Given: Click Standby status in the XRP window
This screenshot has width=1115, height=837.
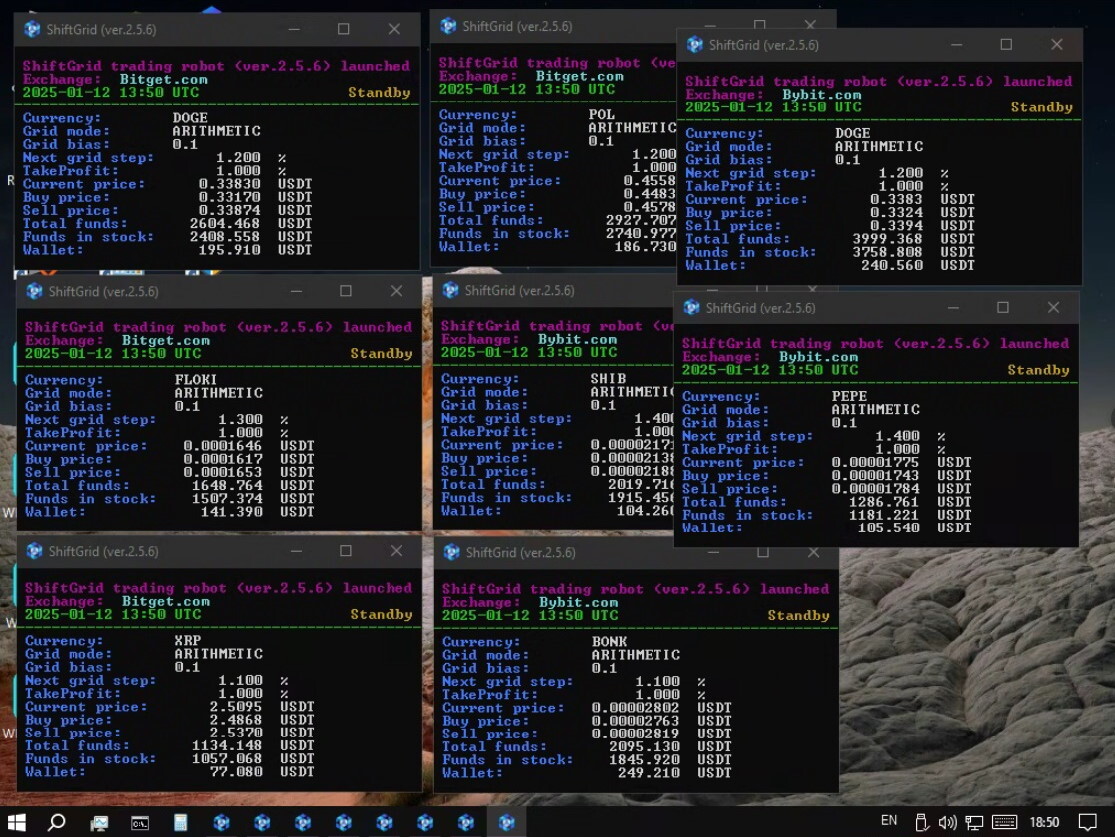Looking at the screenshot, I should [381, 614].
